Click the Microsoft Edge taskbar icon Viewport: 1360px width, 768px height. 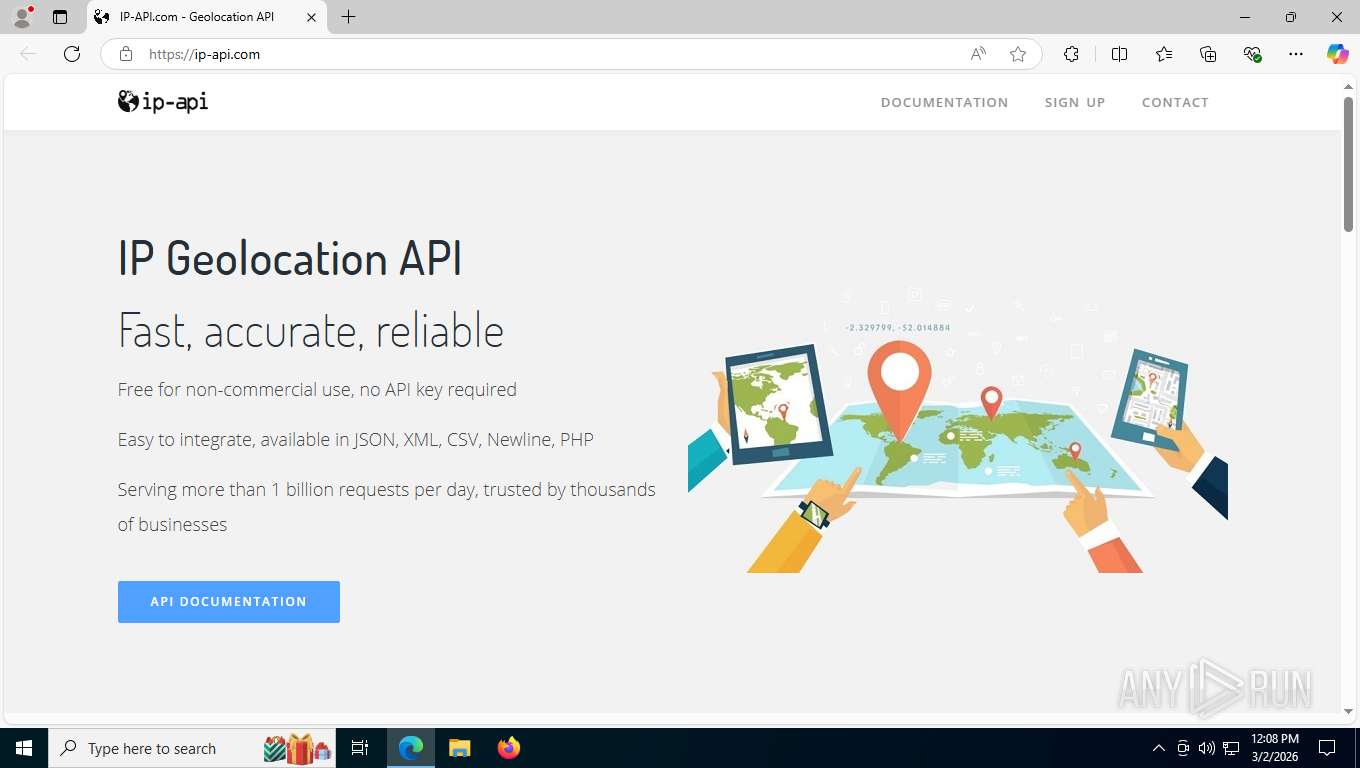411,748
